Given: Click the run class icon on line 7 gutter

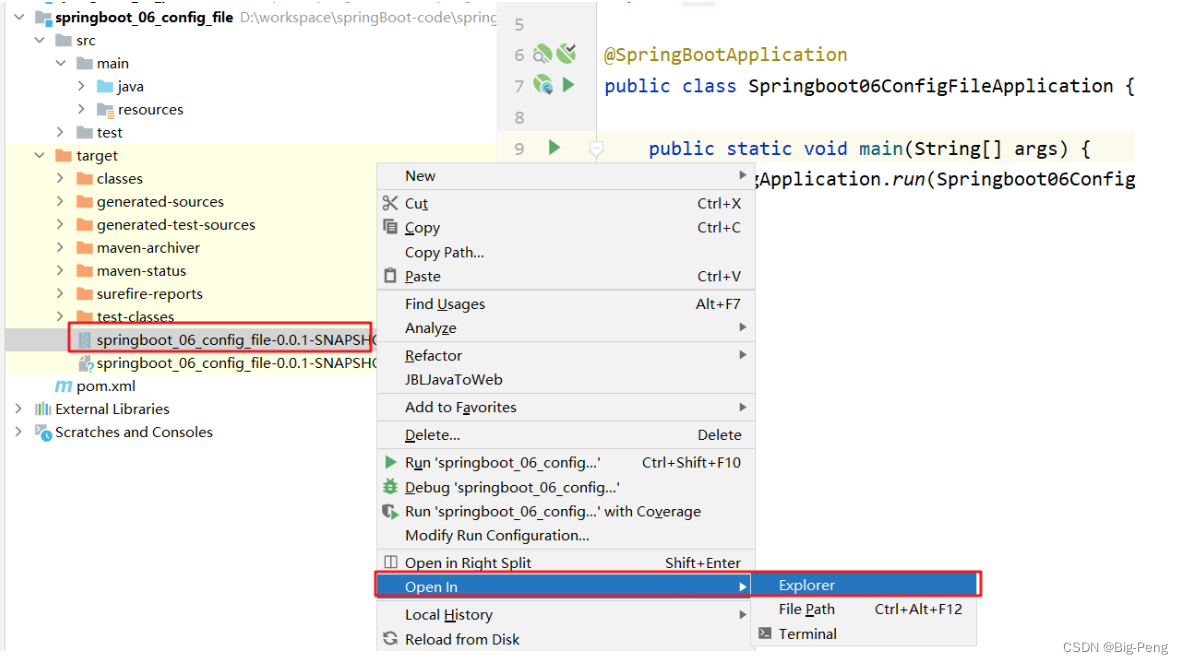Looking at the screenshot, I should tap(569, 84).
